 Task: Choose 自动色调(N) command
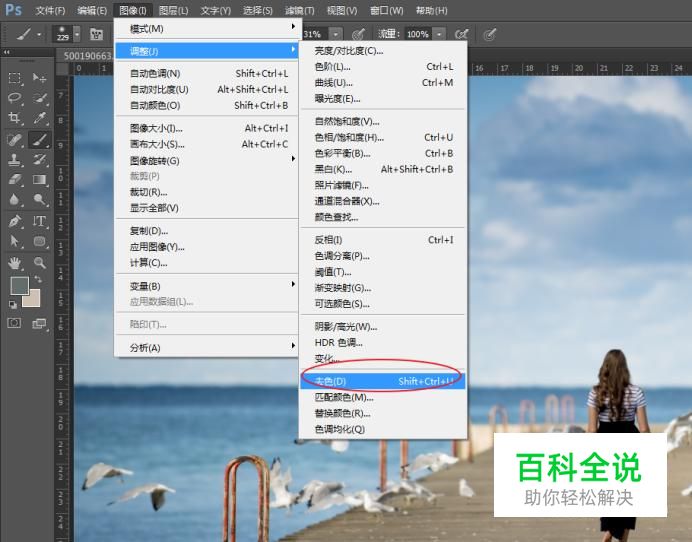(x=207, y=73)
